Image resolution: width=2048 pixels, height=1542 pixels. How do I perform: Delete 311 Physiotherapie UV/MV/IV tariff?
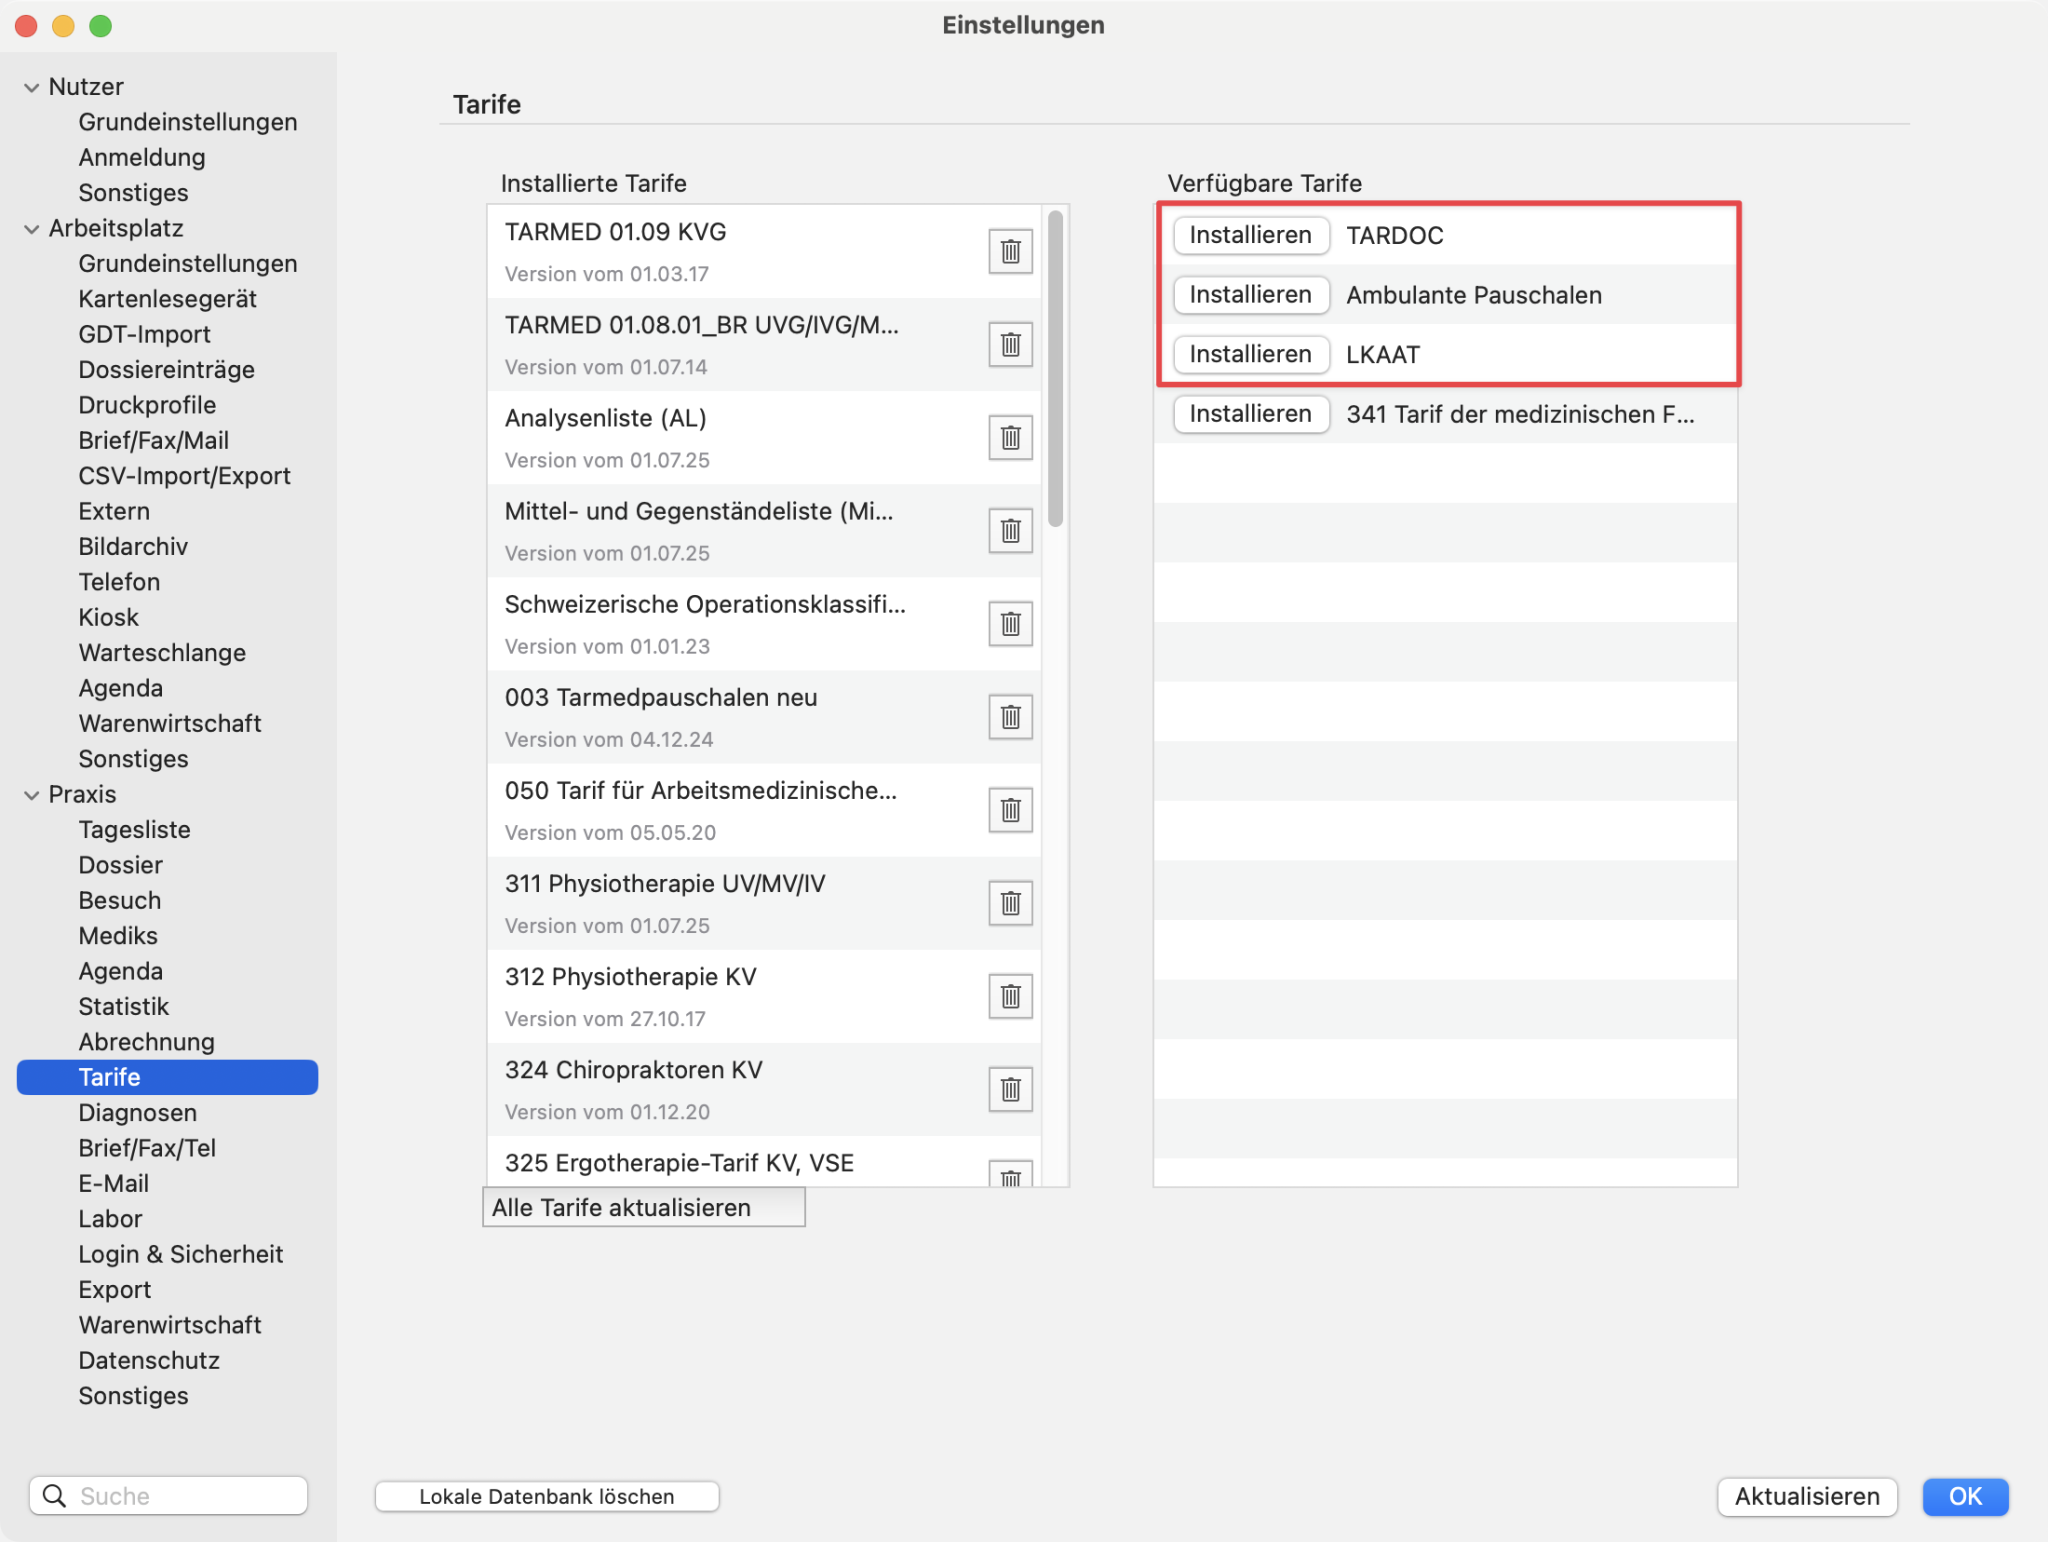point(1010,903)
